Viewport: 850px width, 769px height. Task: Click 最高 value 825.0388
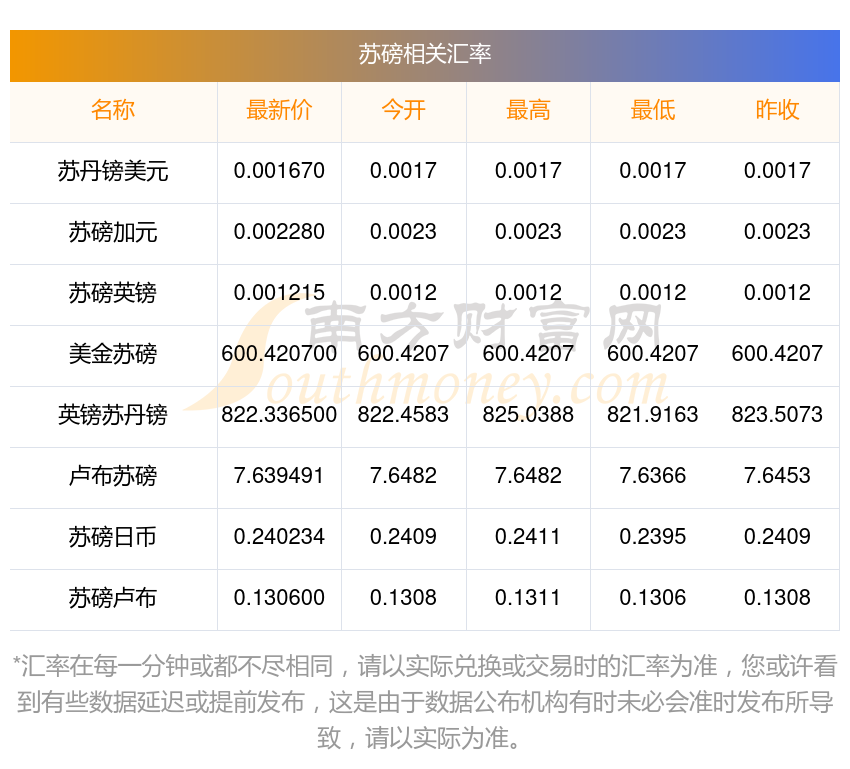(x=528, y=415)
